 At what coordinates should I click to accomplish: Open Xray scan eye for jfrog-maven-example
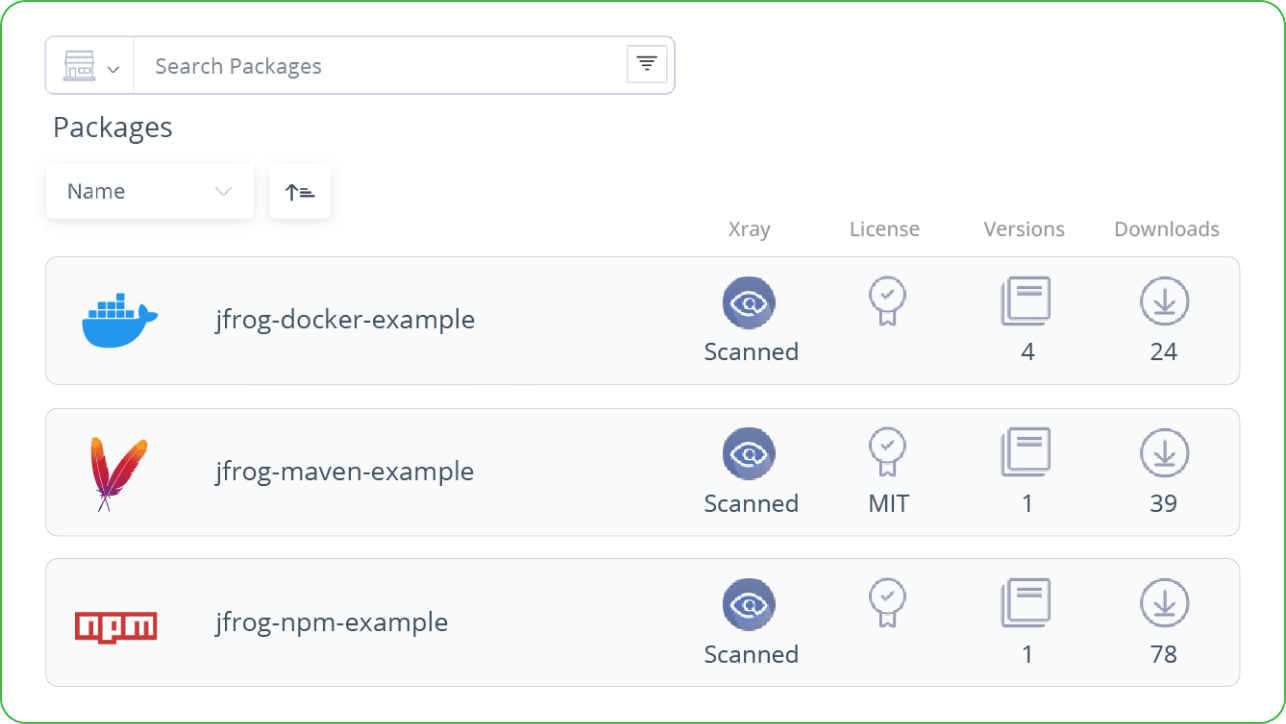[750, 453]
